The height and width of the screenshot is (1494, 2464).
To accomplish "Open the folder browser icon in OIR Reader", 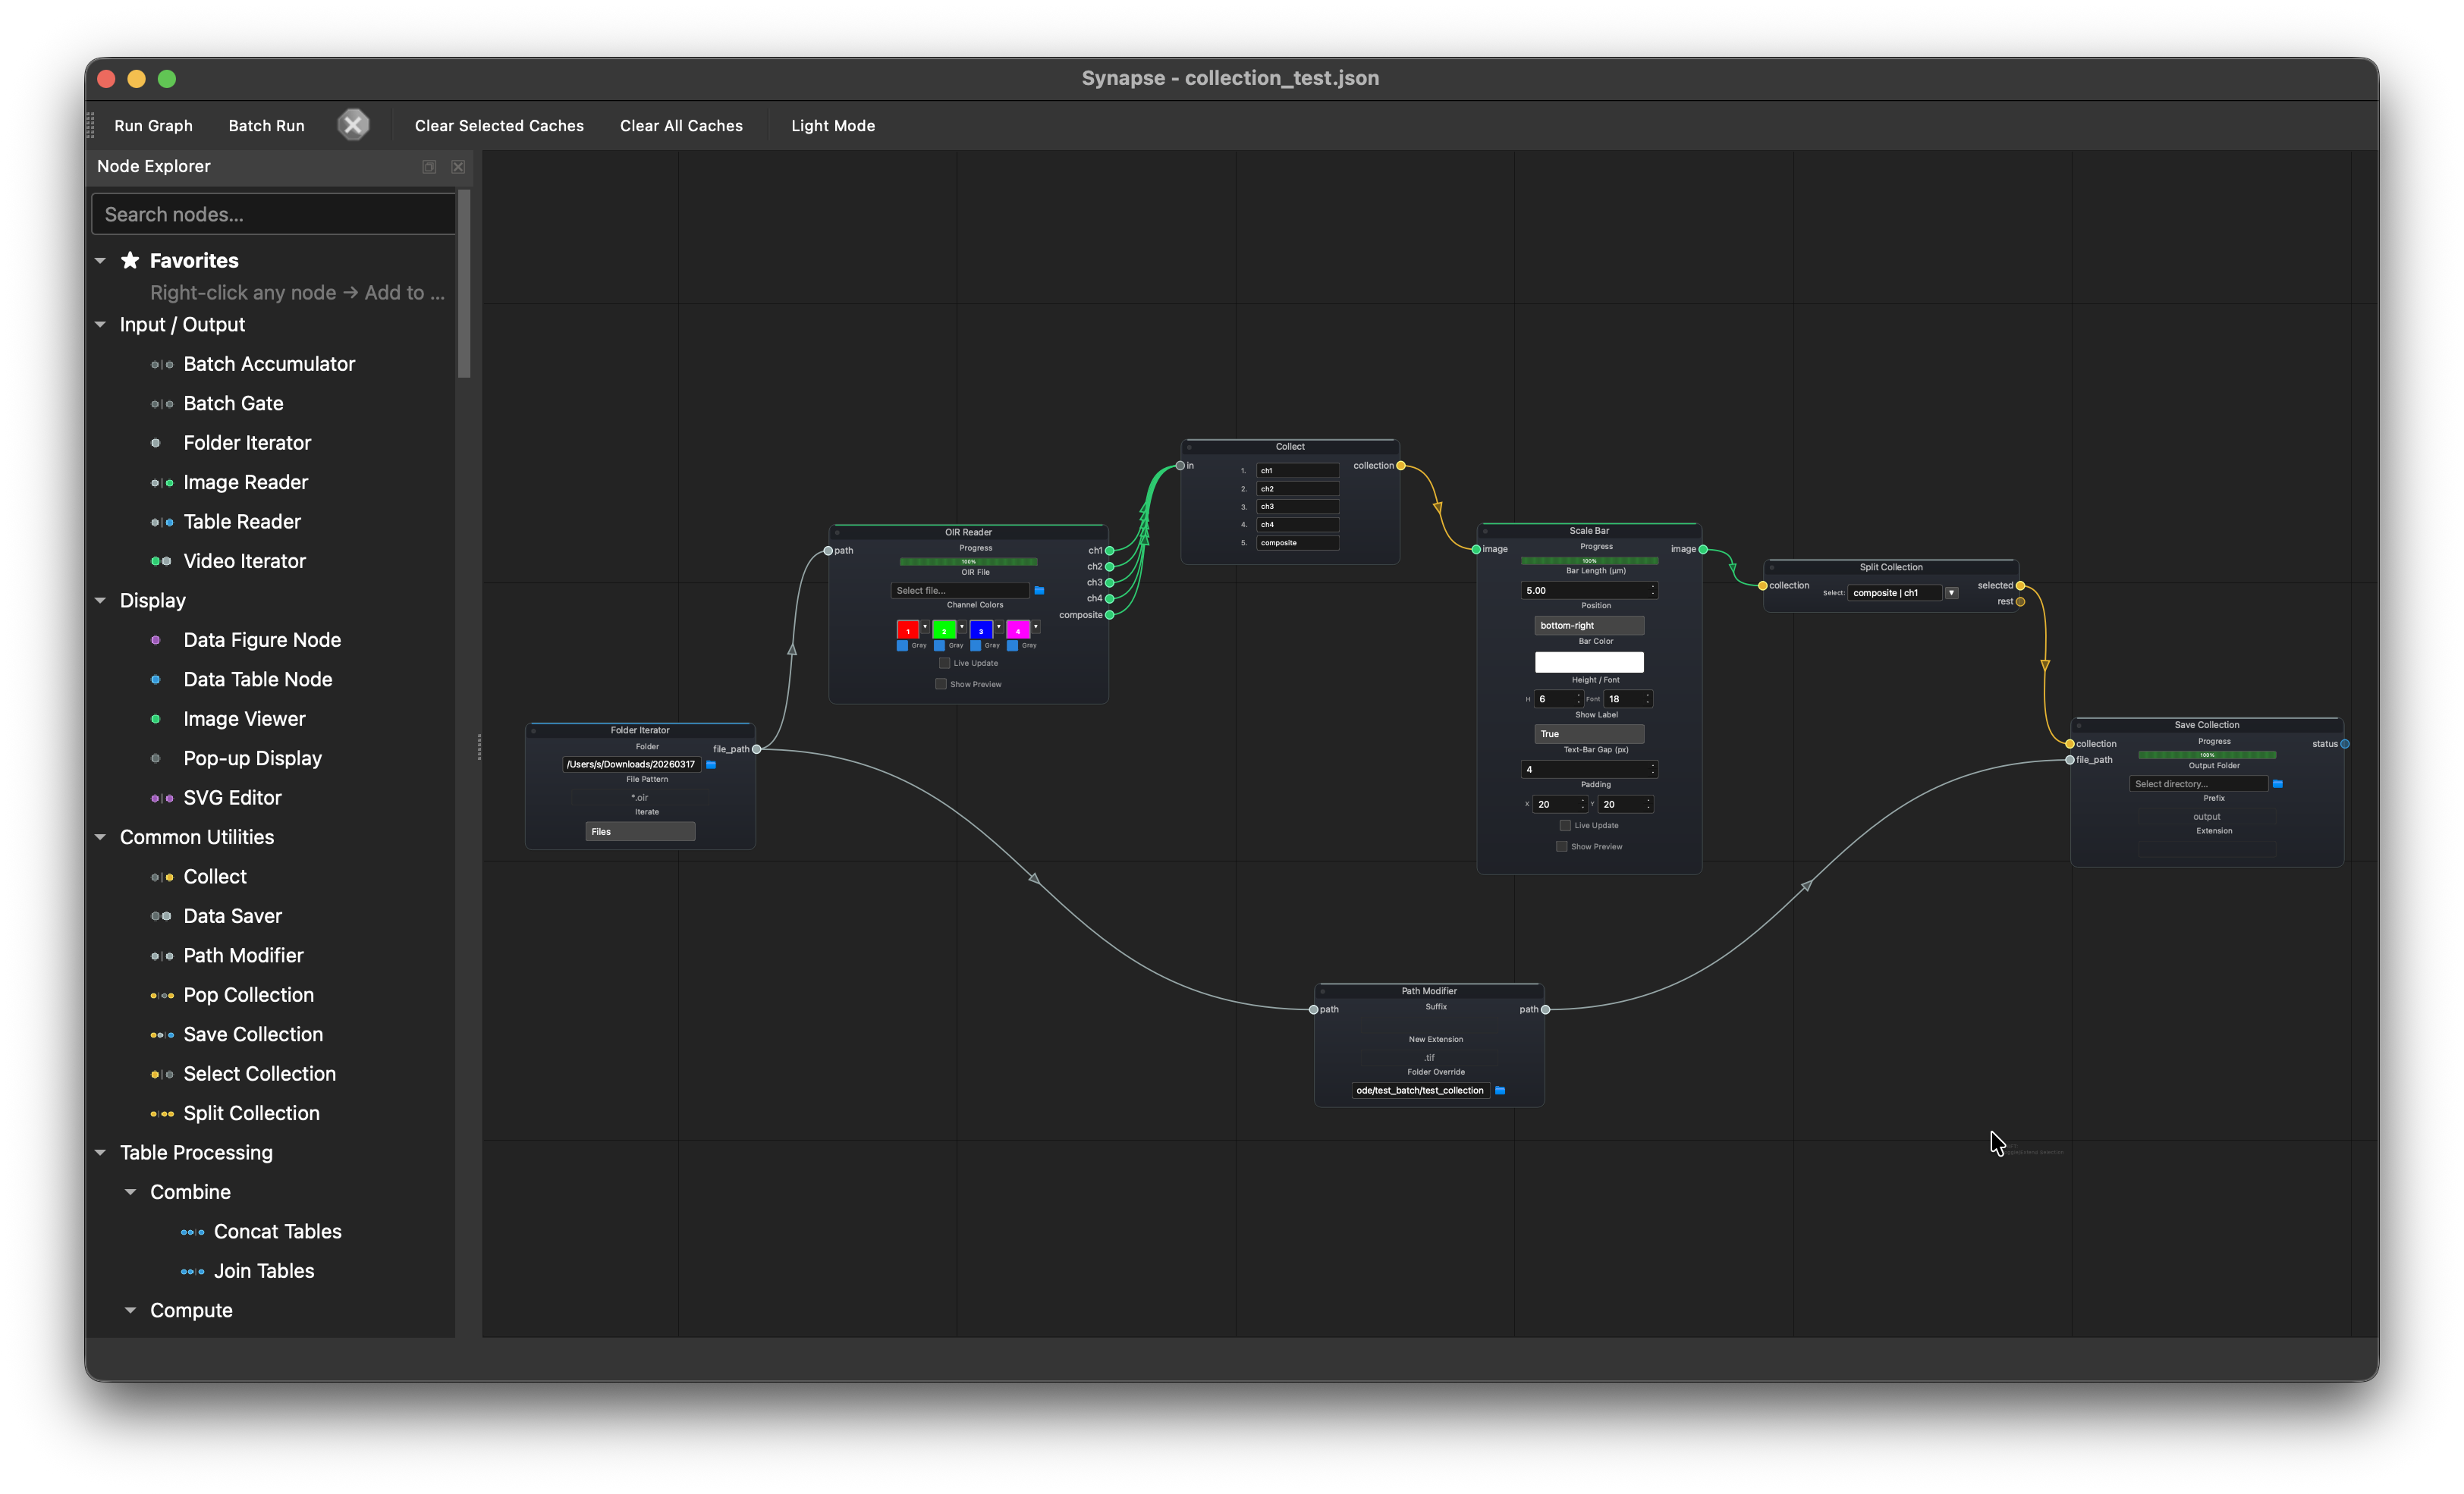I will pos(1040,591).
